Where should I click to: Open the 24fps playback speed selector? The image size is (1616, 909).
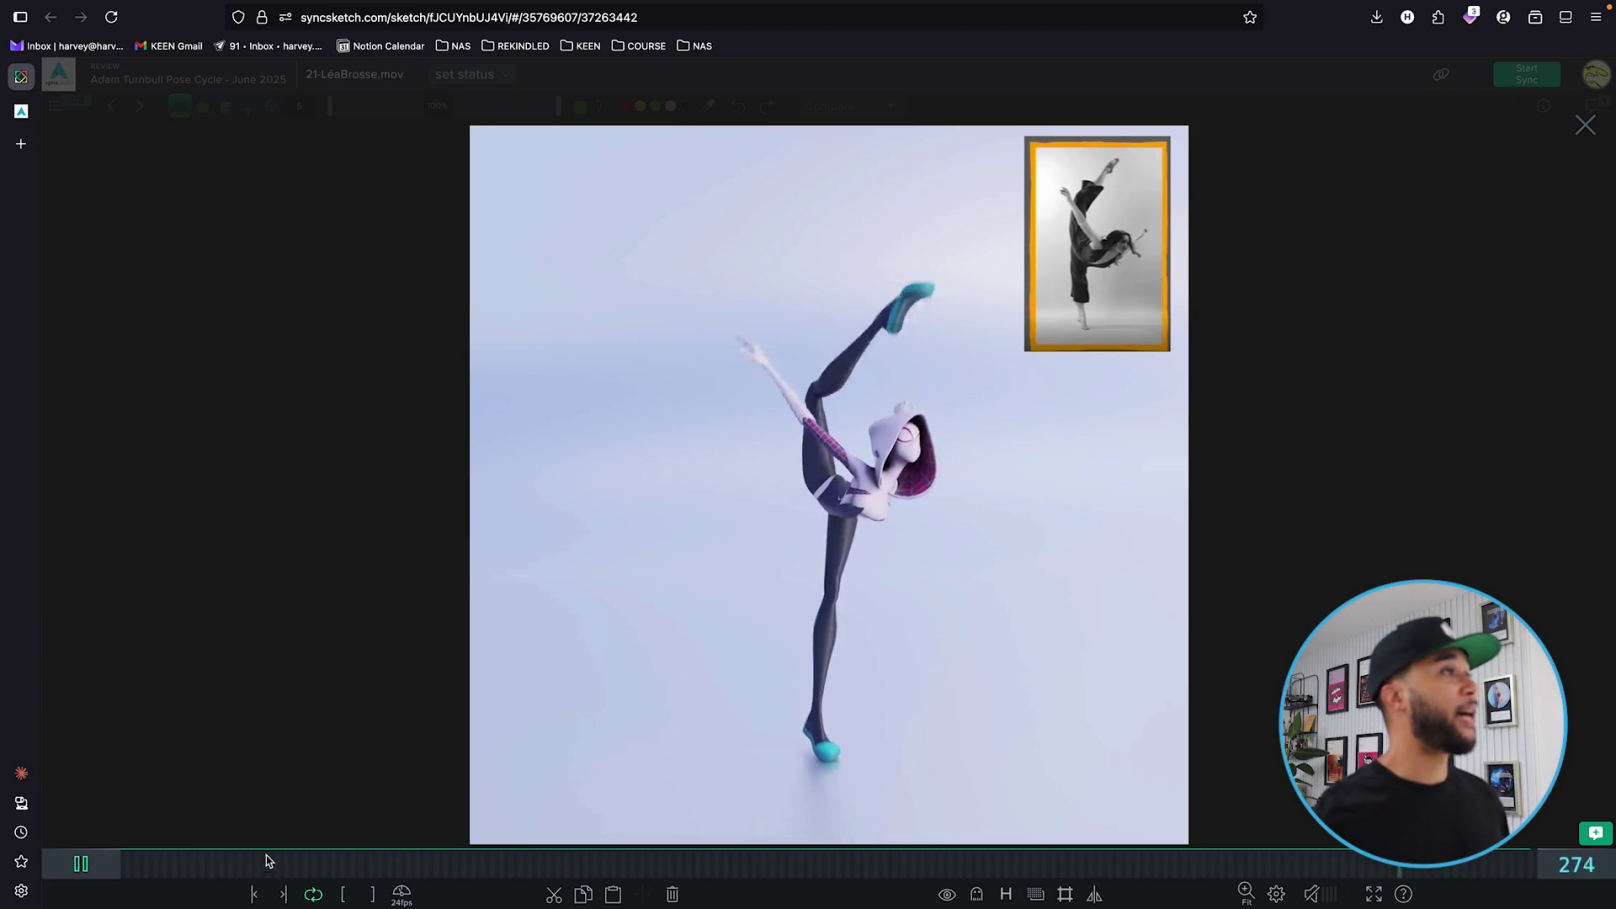[401, 895]
